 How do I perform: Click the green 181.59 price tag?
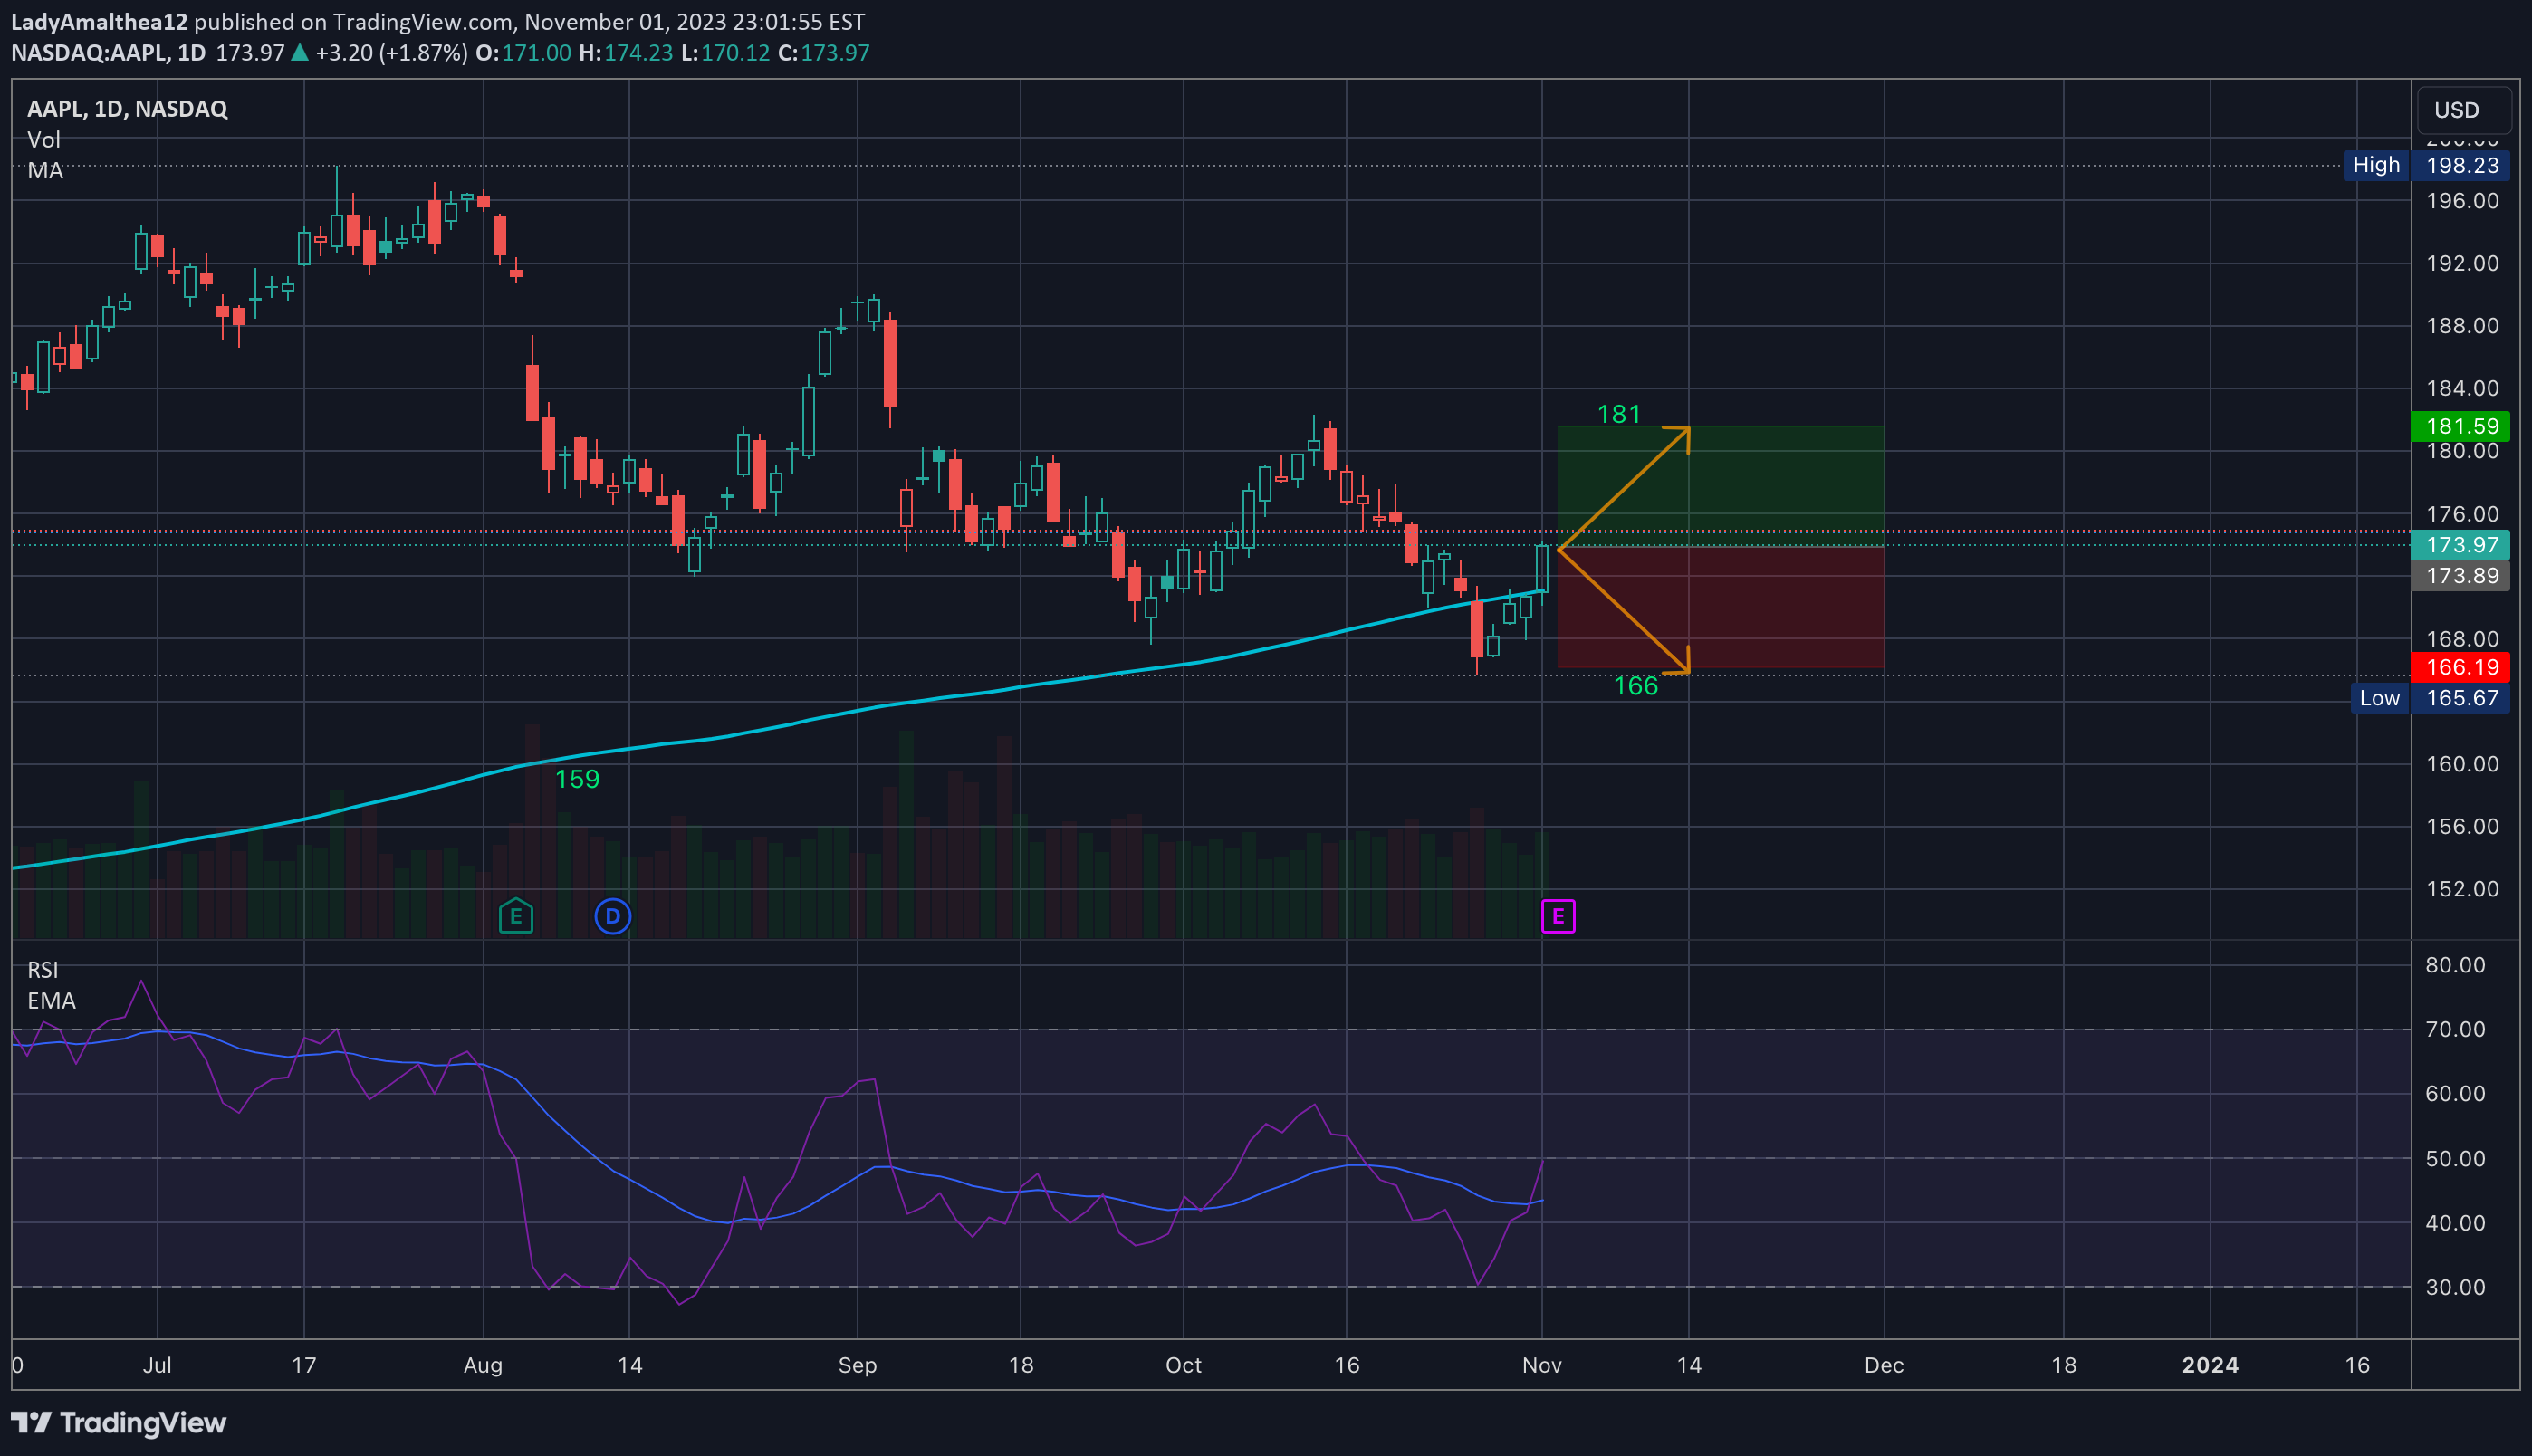click(2461, 426)
